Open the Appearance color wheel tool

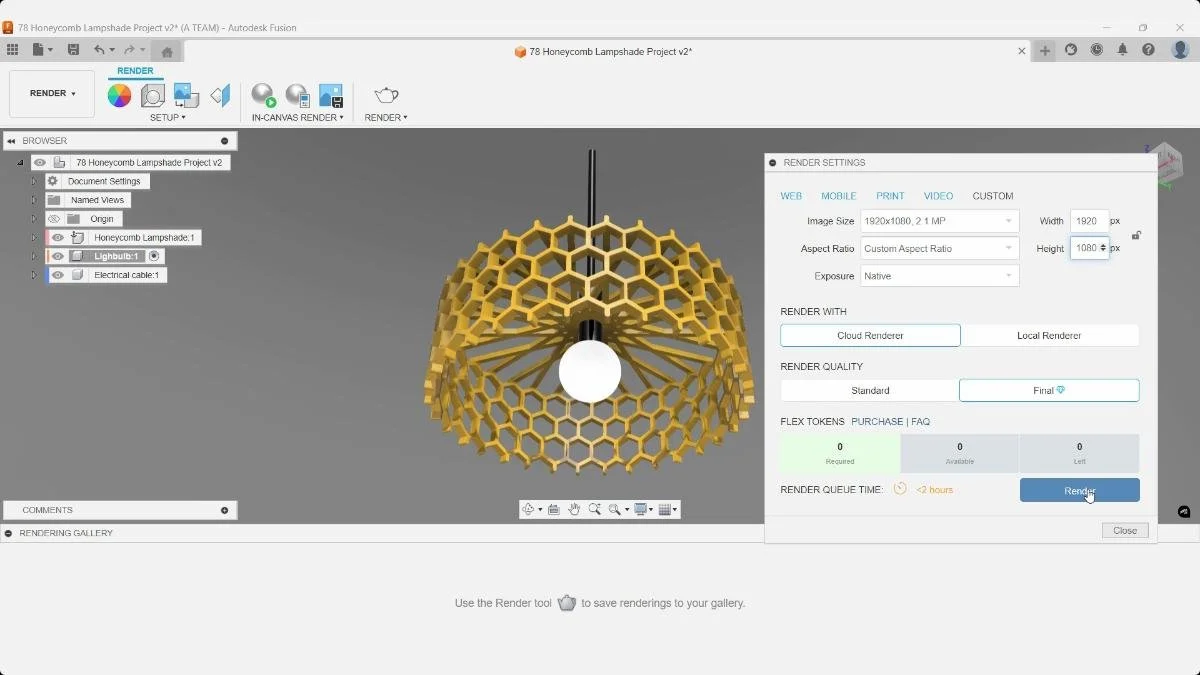click(119, 96)
